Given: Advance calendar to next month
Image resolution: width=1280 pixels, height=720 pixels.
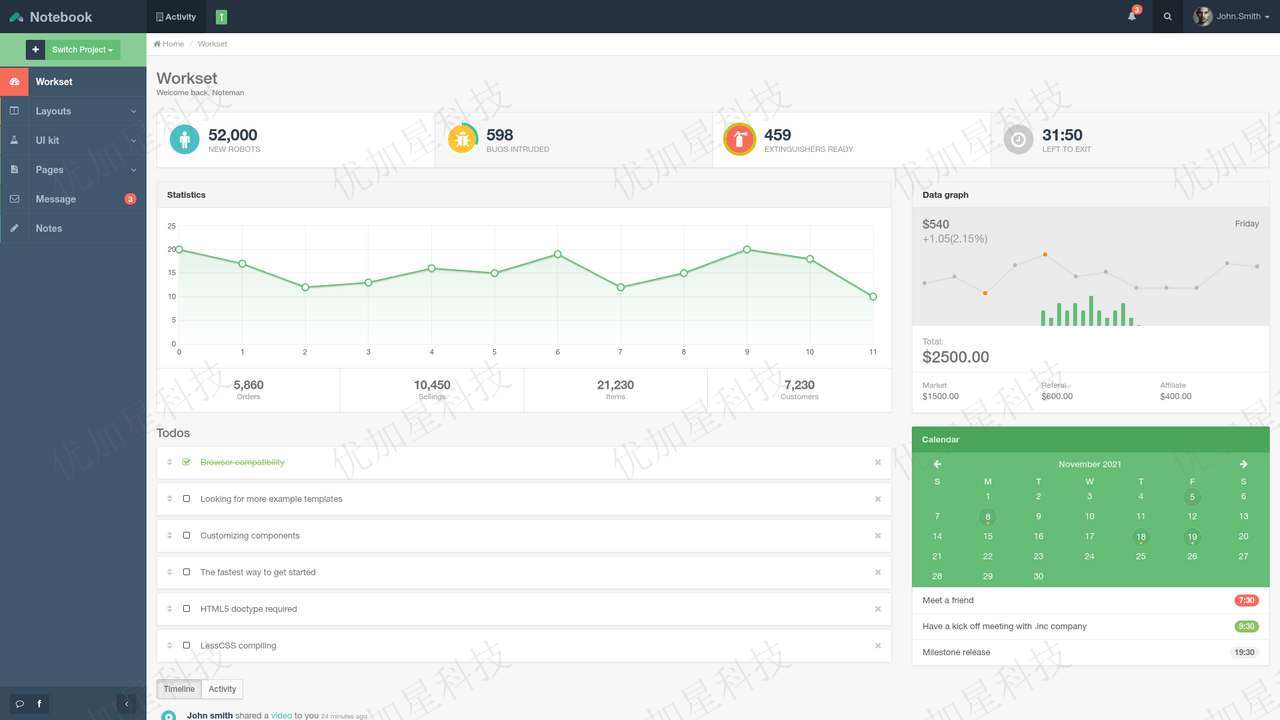Looking at the screenshot, I should point(1243,464).
